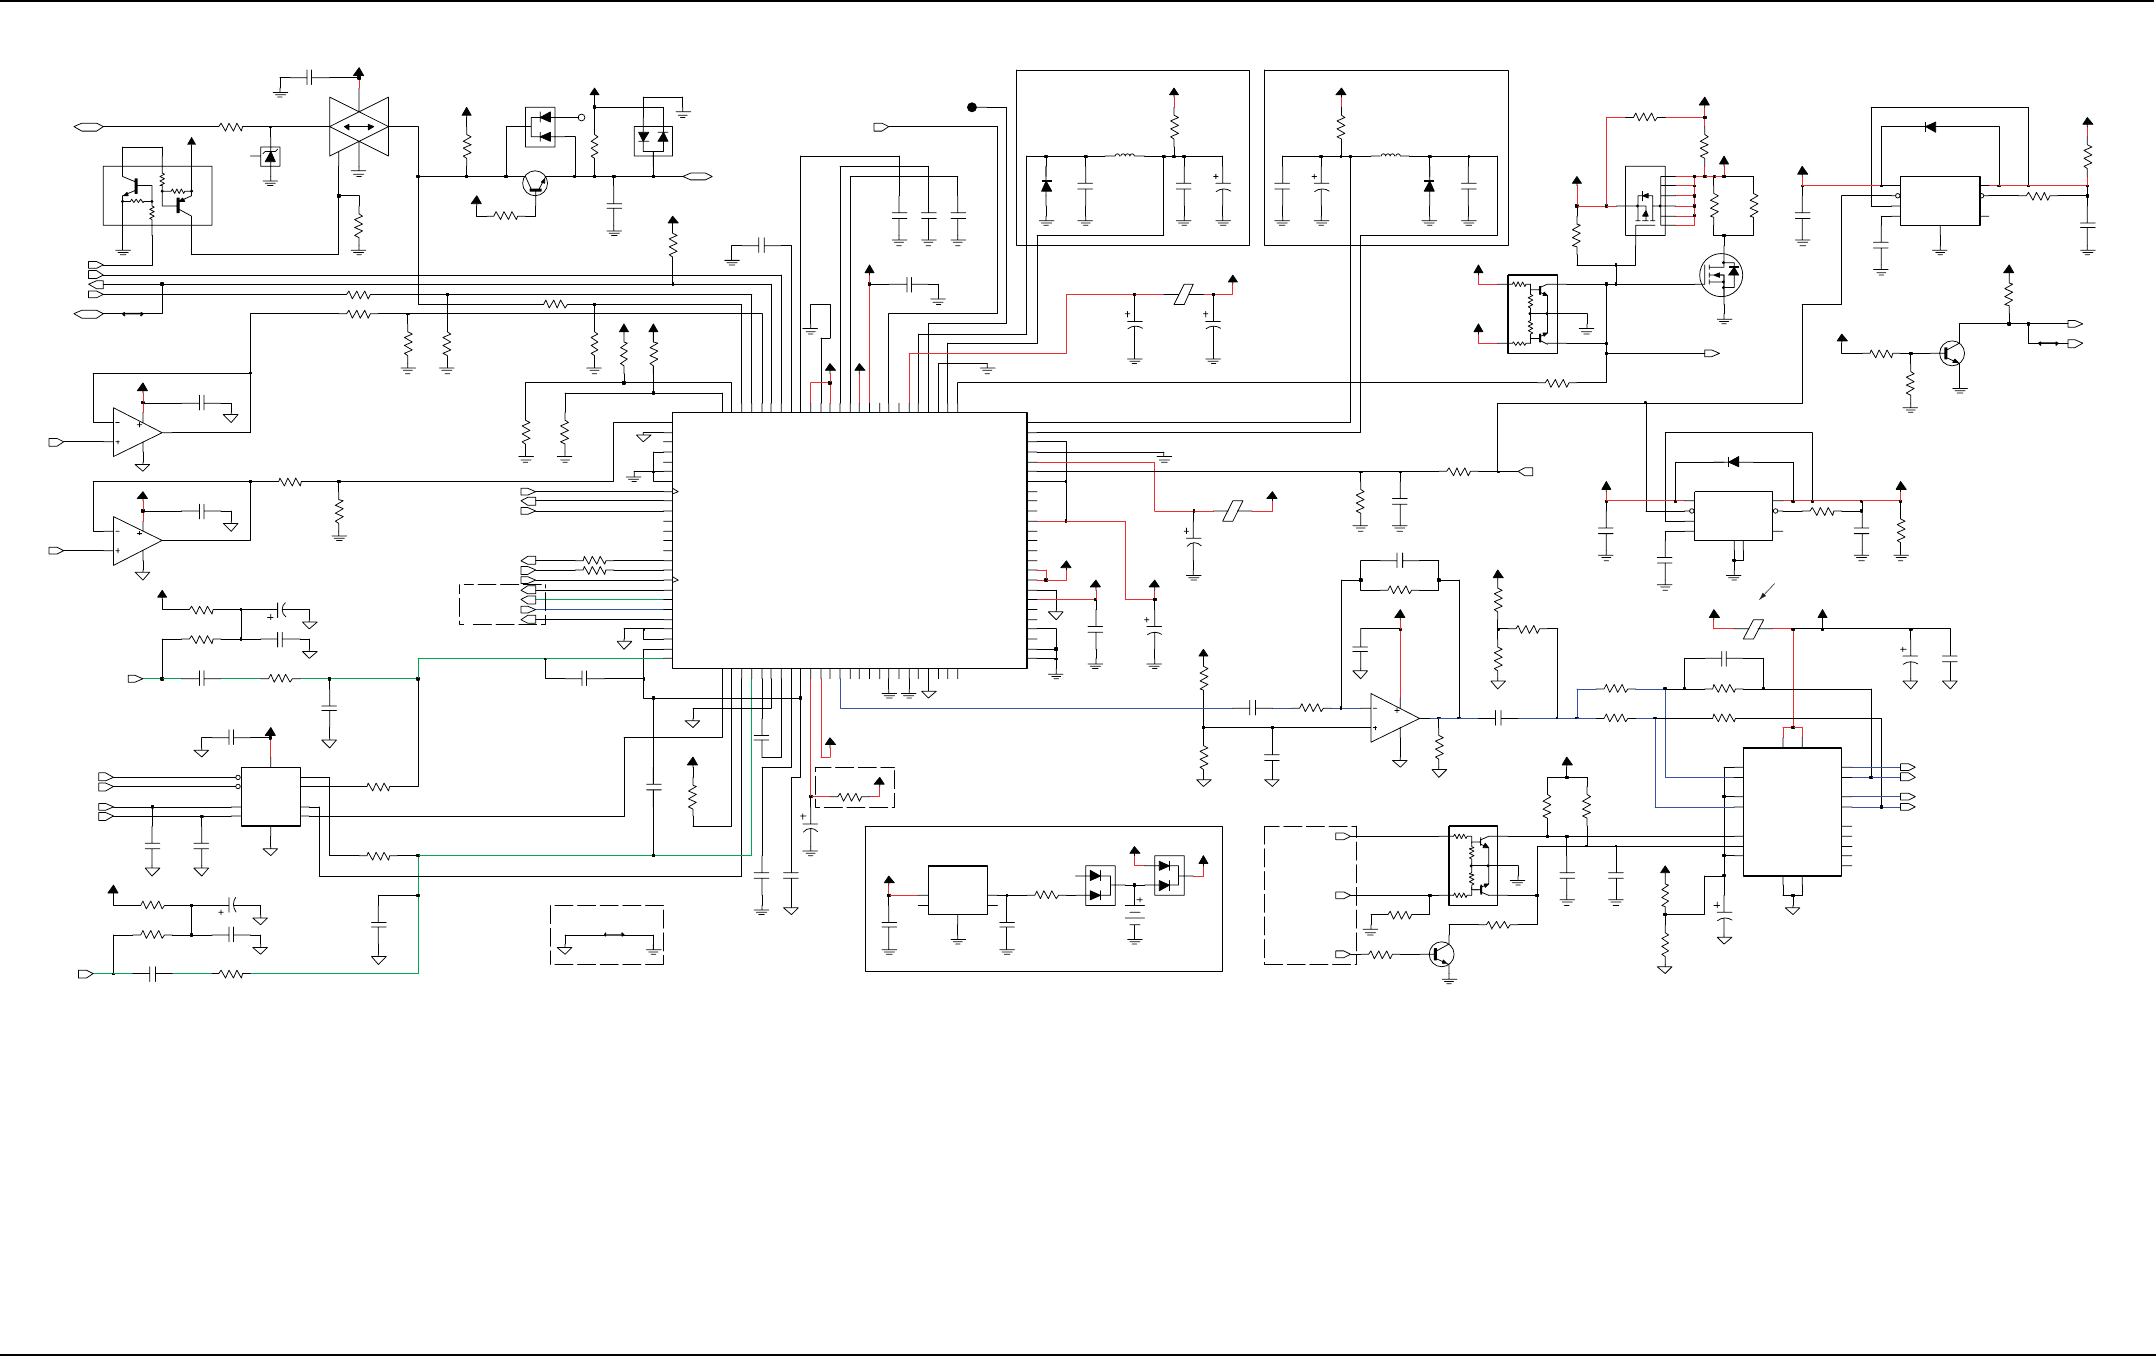The image size is (2156, 1356).
Task: Select the large central IC block
Action: (x=849, y=540)
